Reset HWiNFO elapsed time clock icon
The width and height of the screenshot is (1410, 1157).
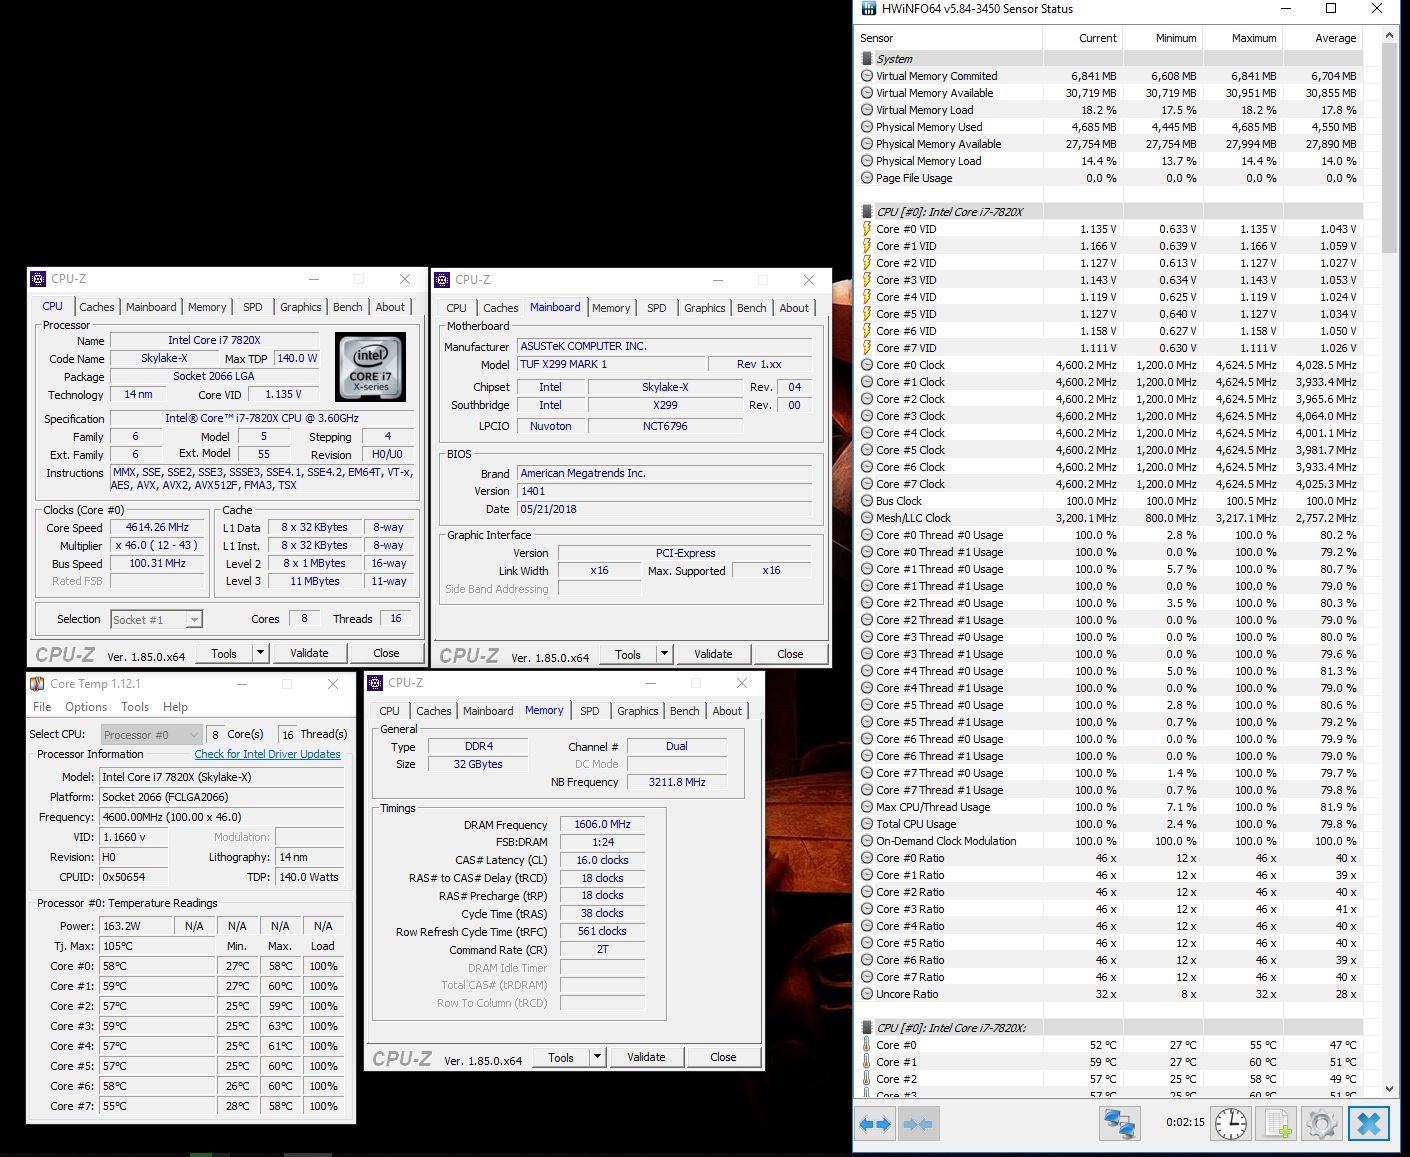[x=1231, y=1124]
